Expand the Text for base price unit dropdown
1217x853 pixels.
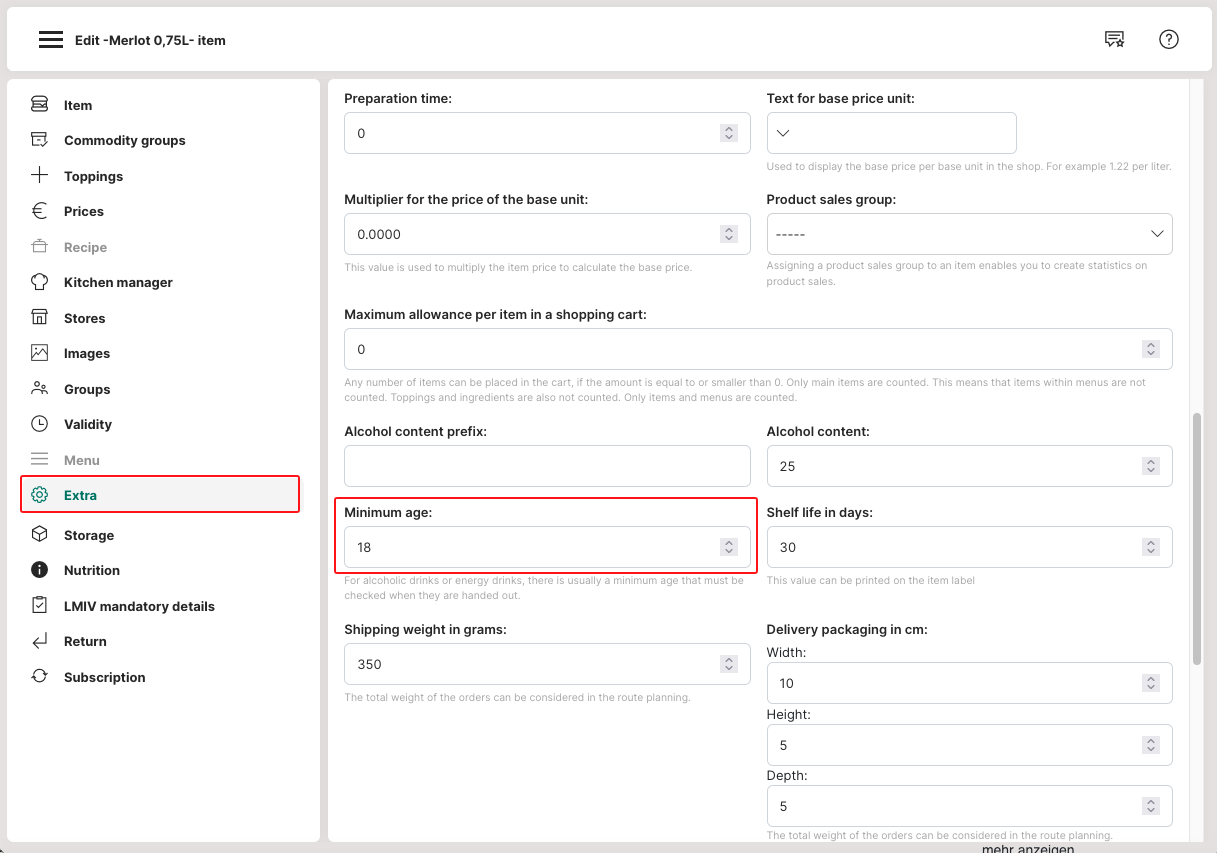click(x=891, y=133)
